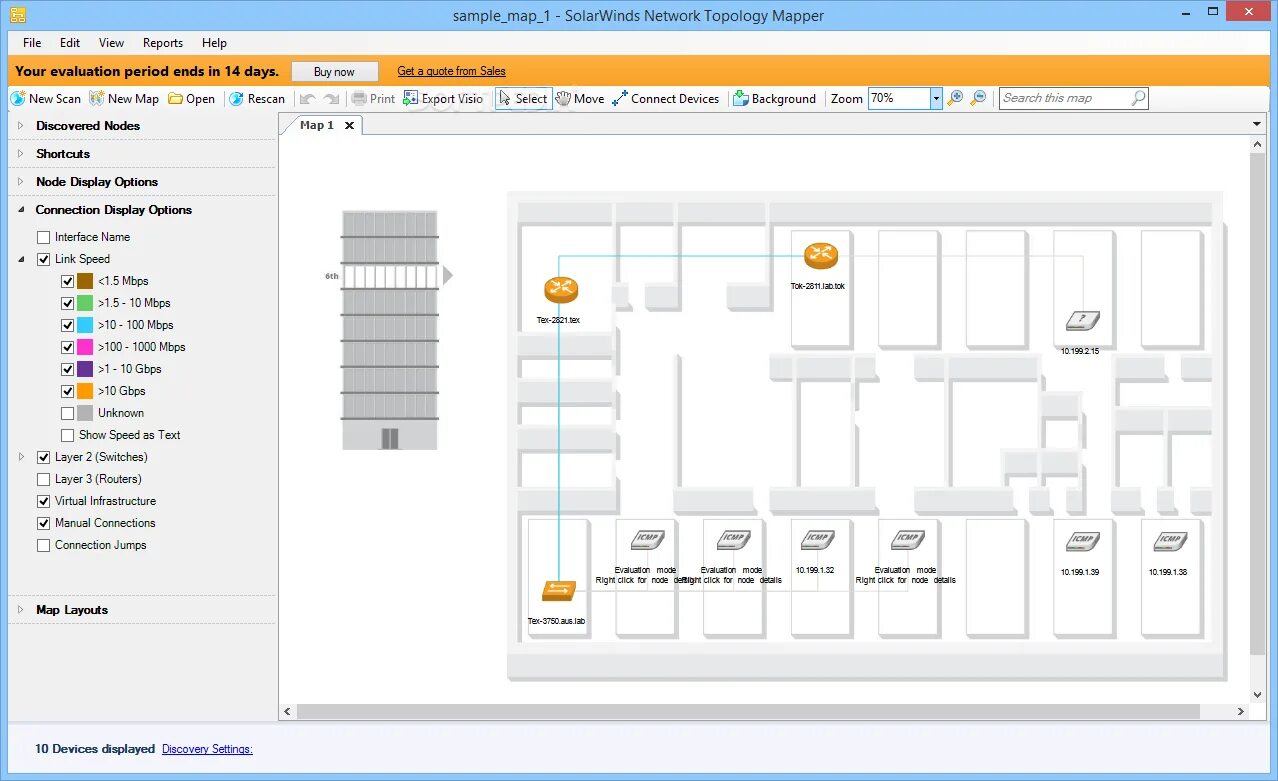Collapse Connection Display Options
Image resolution: width=1278 pixels, height=781 pixels.
20,210
